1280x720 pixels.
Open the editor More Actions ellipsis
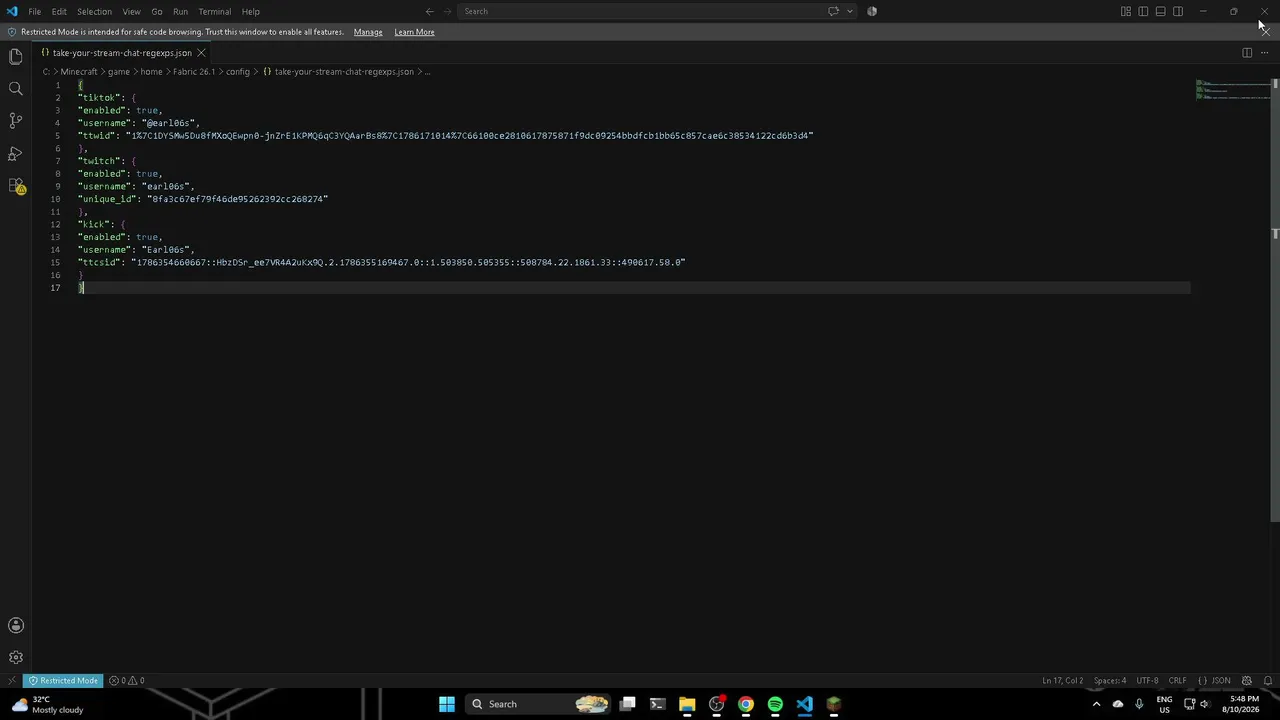pos(1264,52)
